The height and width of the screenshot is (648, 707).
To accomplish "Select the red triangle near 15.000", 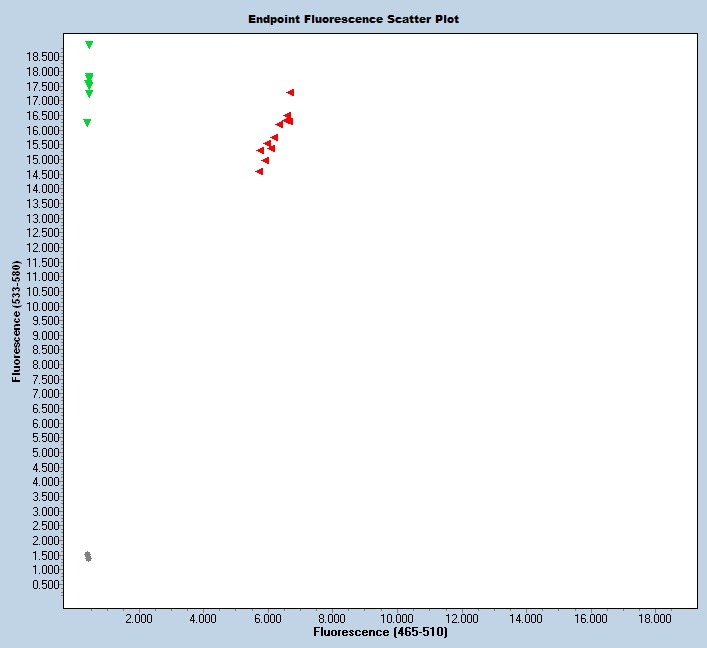I will click(x=265, y=161).
